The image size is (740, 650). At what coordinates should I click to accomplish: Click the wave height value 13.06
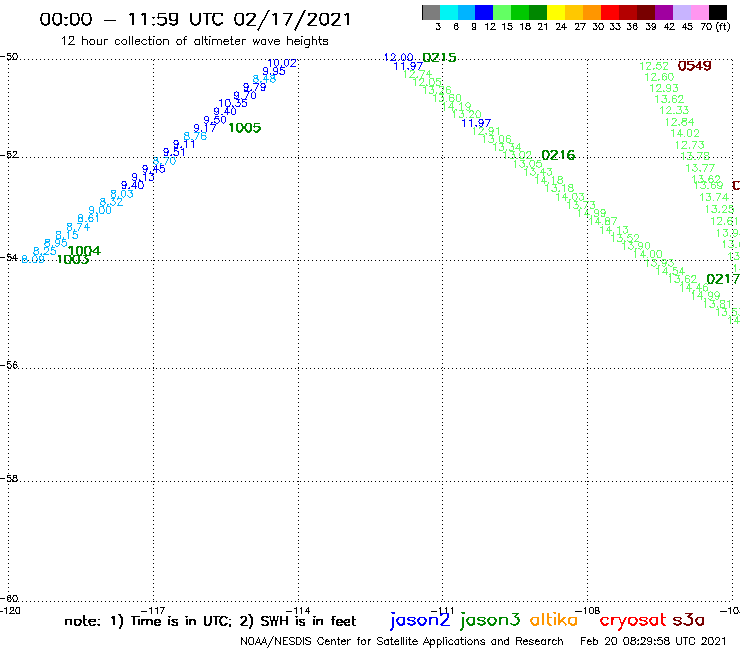coord(497,139)
